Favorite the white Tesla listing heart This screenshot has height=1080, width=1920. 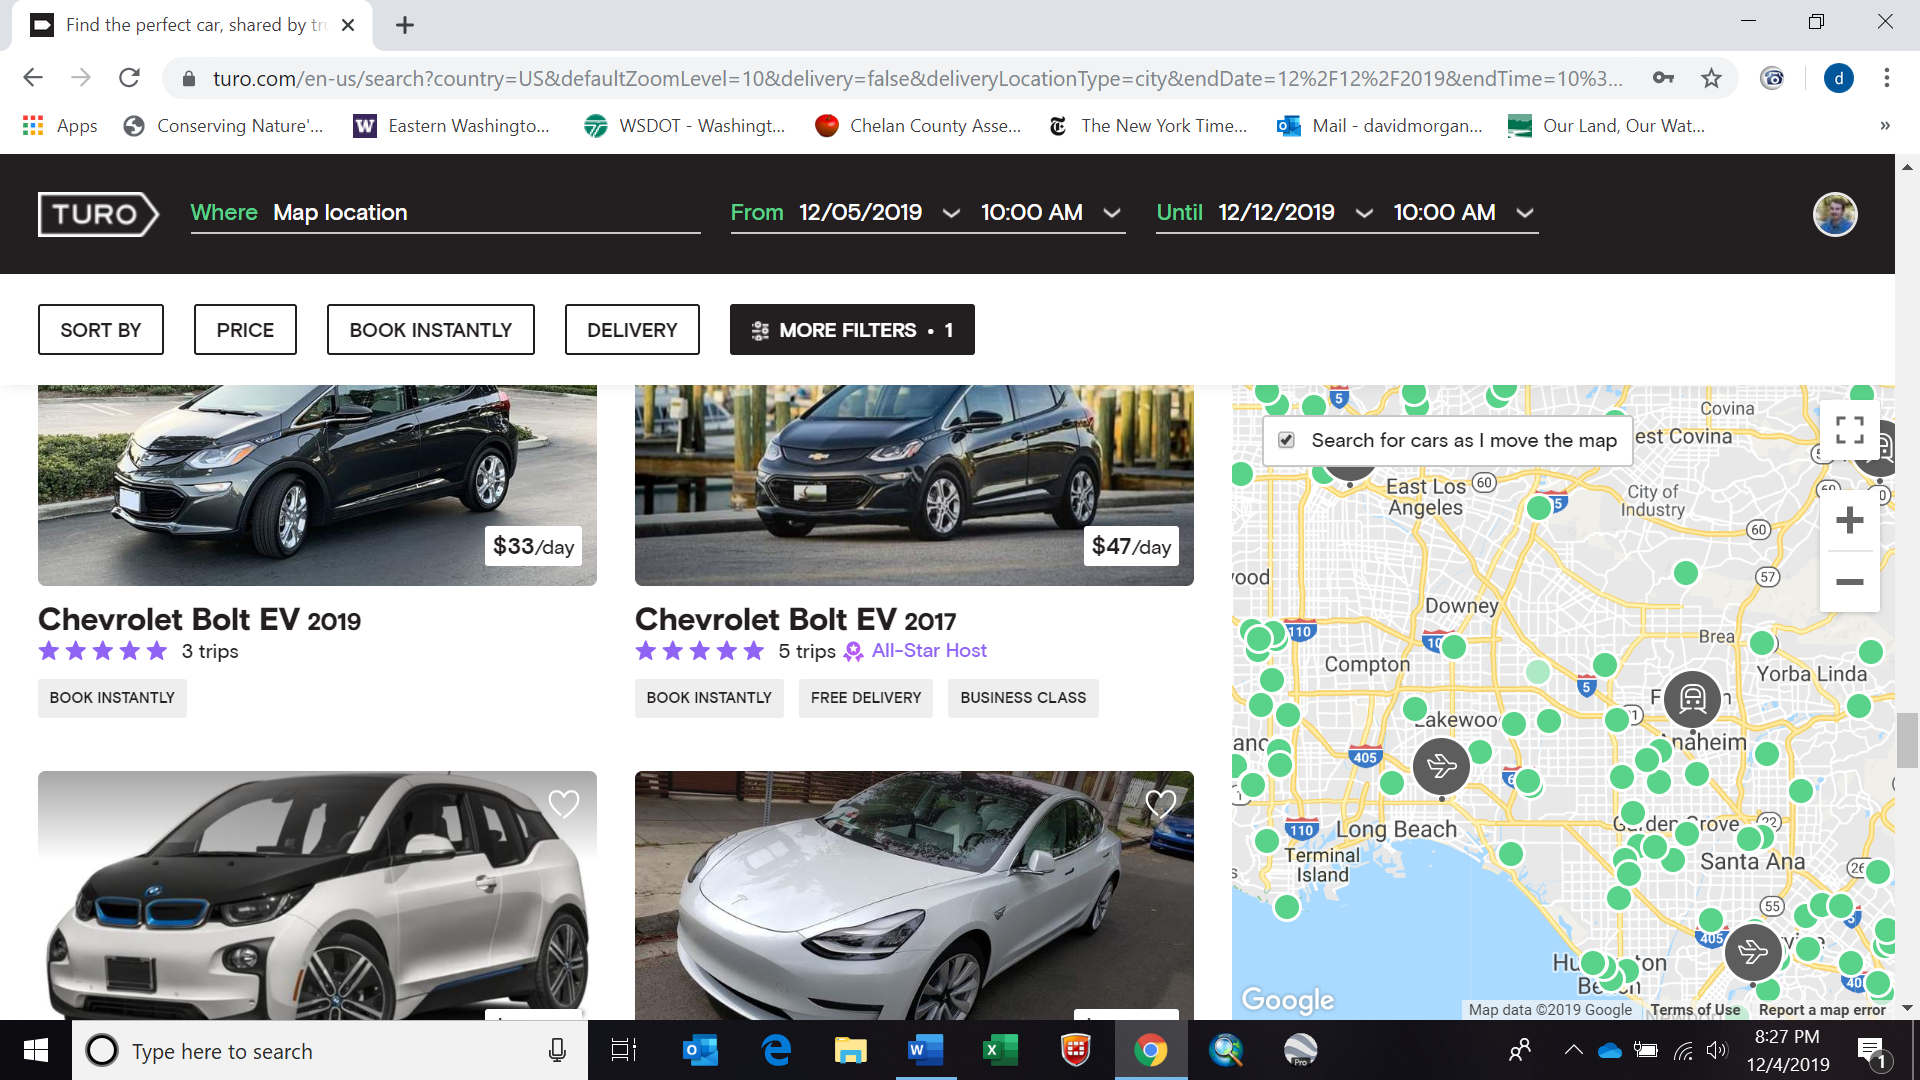(x=1160, y=803)
